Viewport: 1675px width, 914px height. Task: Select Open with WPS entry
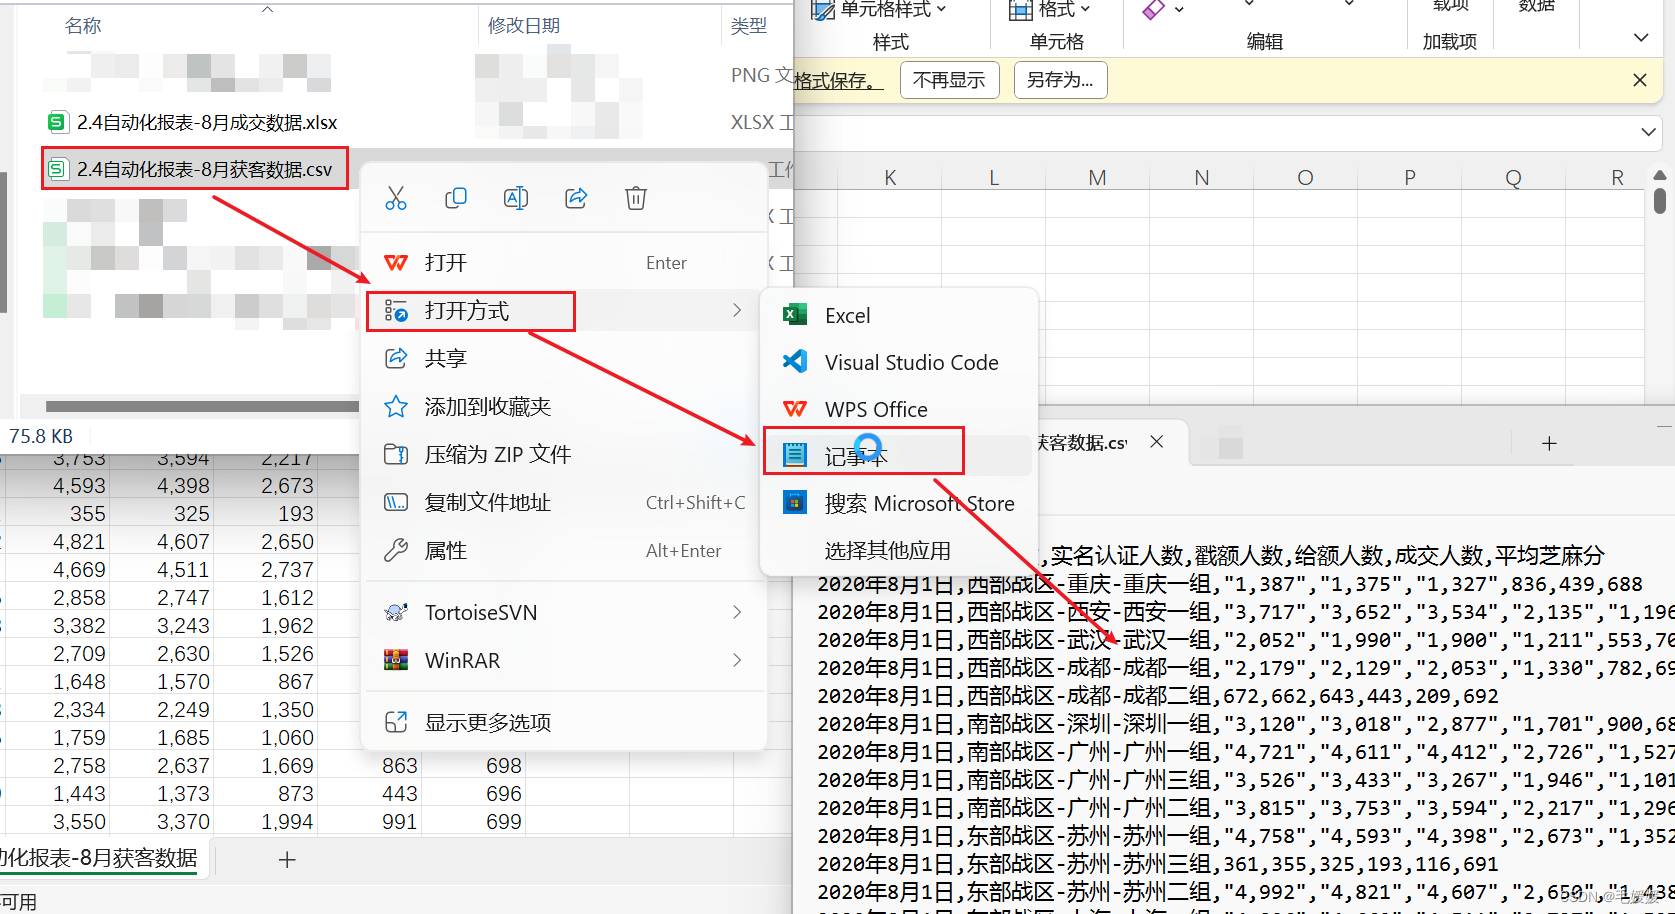click(x=565, y=263)
